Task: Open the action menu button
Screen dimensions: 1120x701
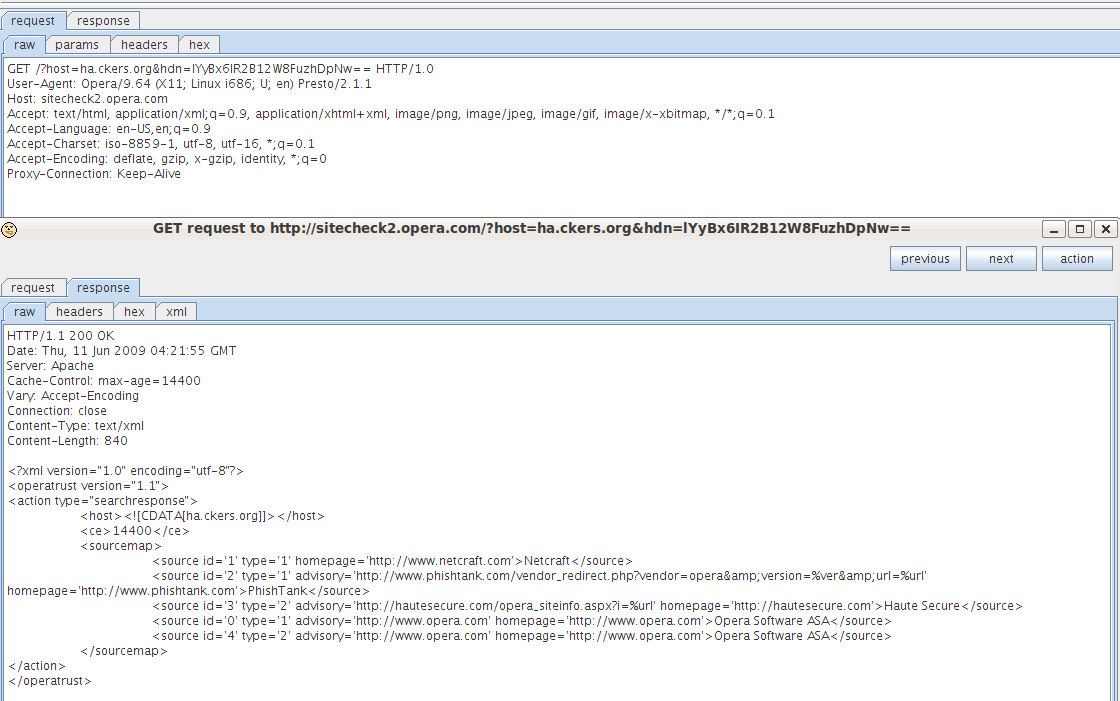Action: [x=1076, y=259]
